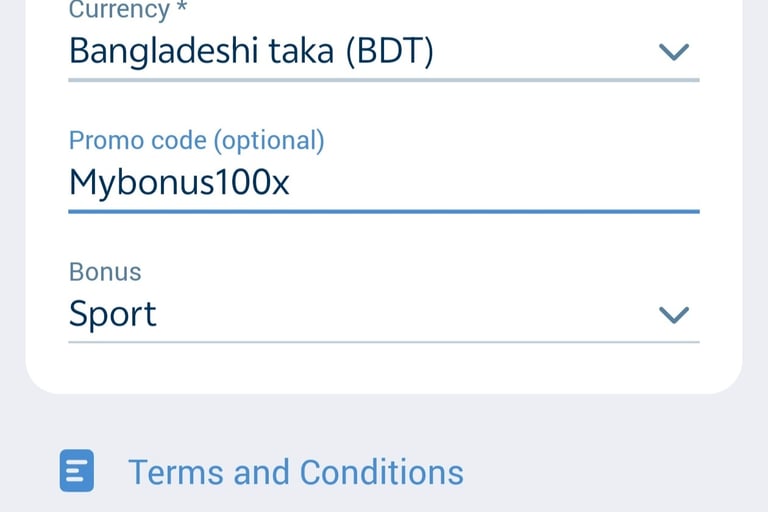Click the Bonus field label
This screenshot has height=512, width=768.
point(105,272)
